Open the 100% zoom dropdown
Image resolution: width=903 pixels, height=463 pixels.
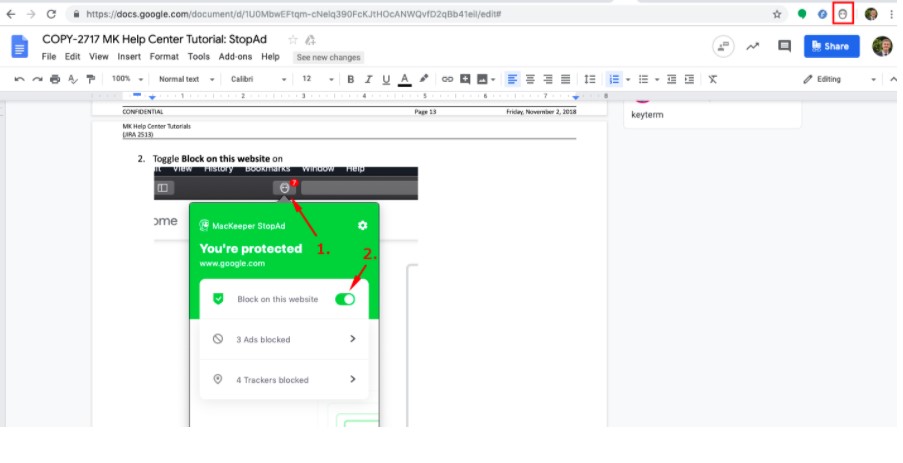point(127,79)
